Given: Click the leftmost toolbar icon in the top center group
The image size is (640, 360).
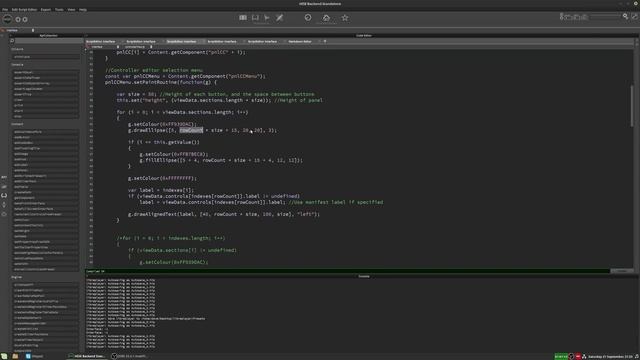Looking at the screenshot, I should [243, 18].
